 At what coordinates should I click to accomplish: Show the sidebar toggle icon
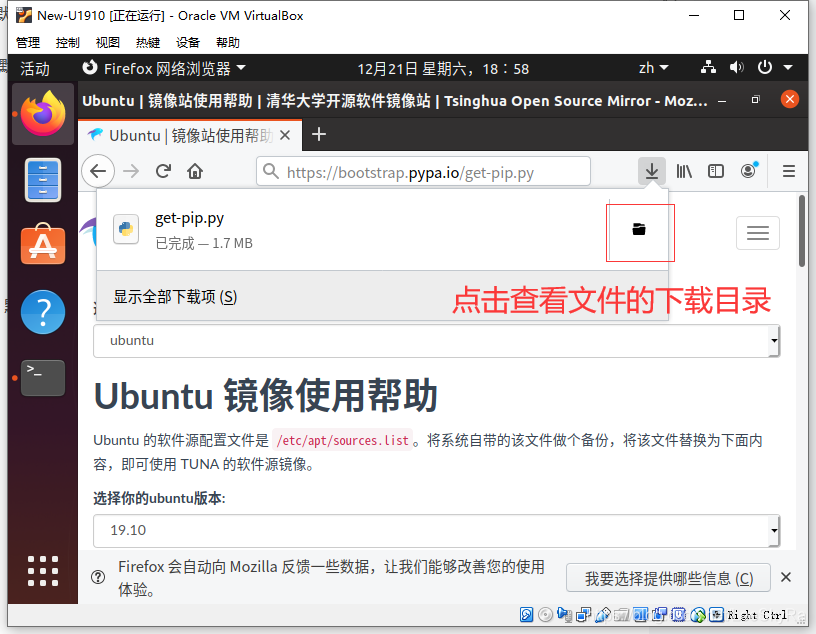(x=716, y=171)
